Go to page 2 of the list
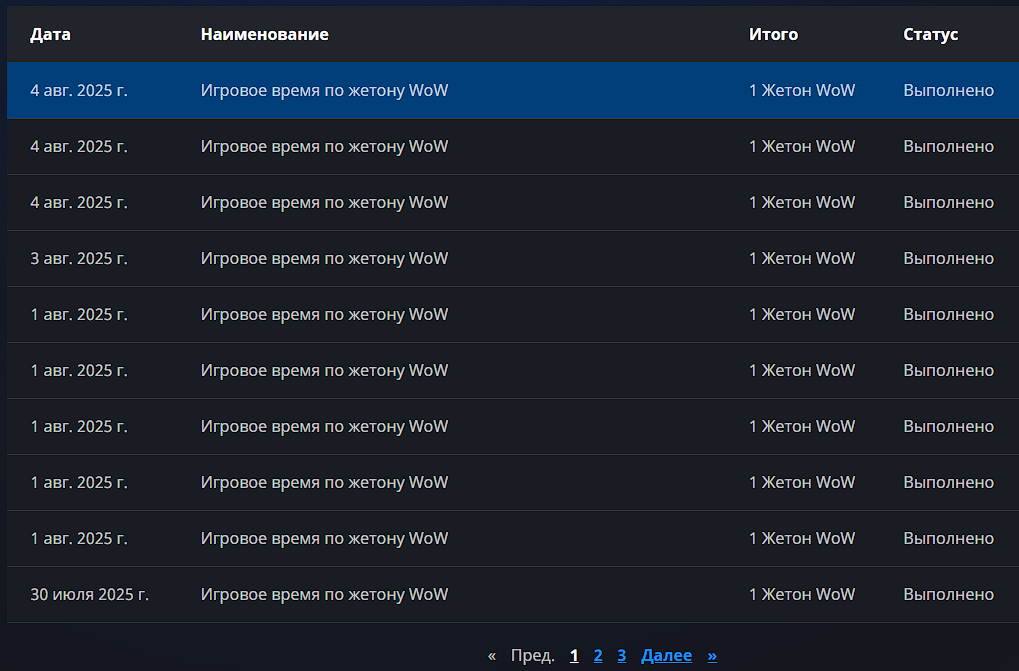Viewport: 1019px width, 671px height. (598, 655)
